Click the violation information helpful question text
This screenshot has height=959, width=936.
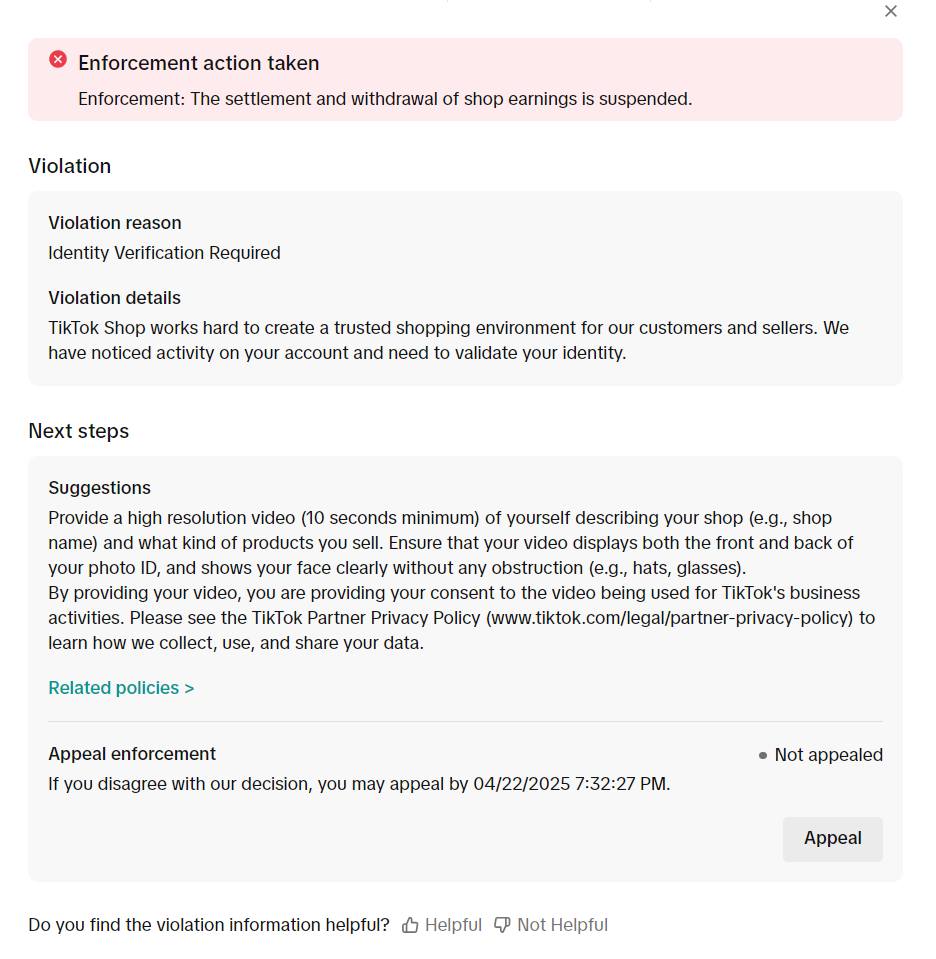209,925
